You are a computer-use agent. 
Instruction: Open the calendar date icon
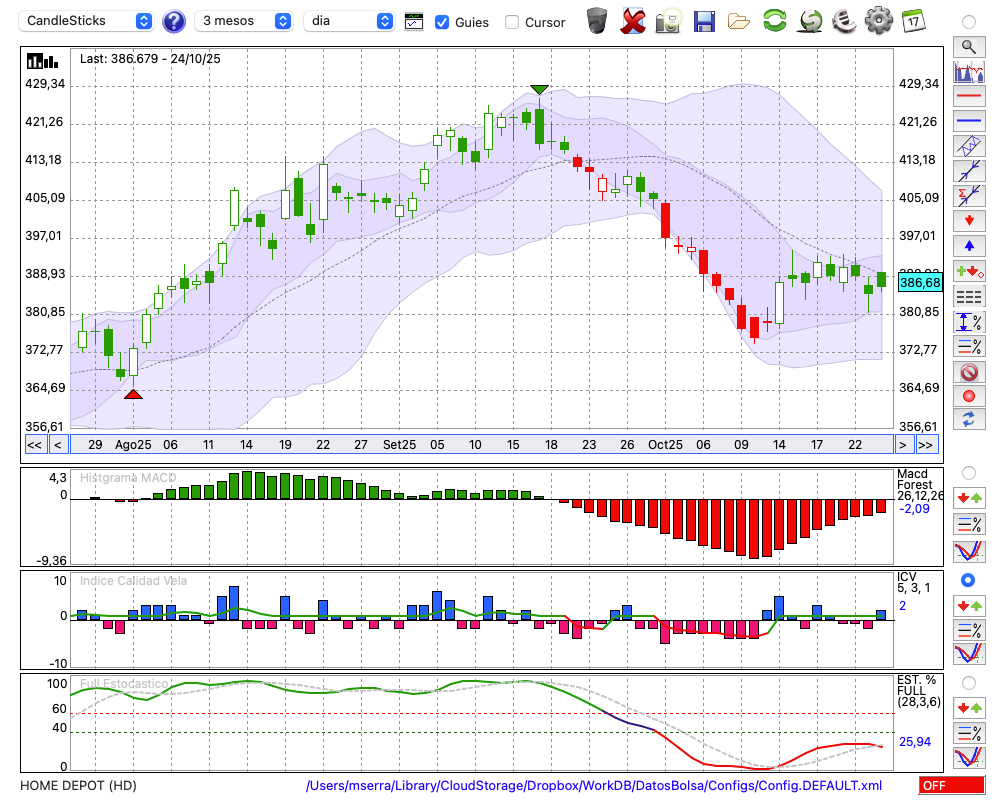click(912, 20)
